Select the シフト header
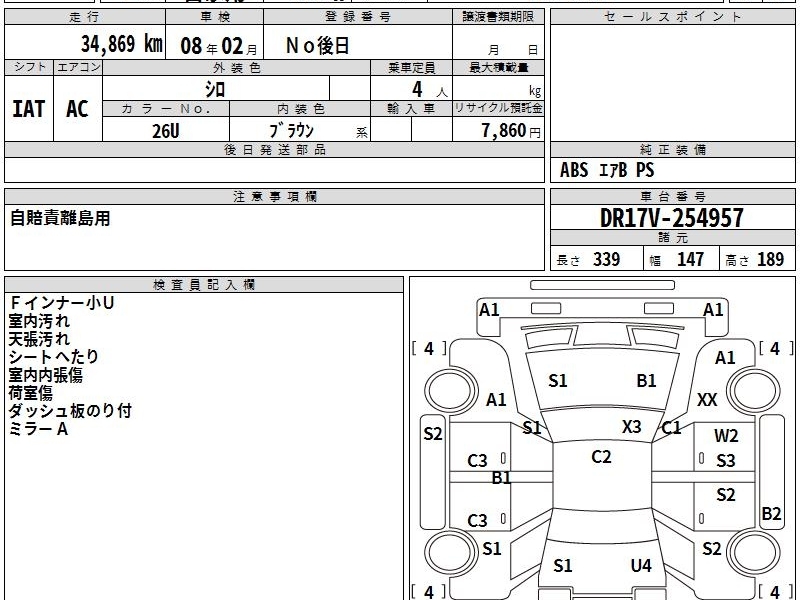 tap(29, 67)
